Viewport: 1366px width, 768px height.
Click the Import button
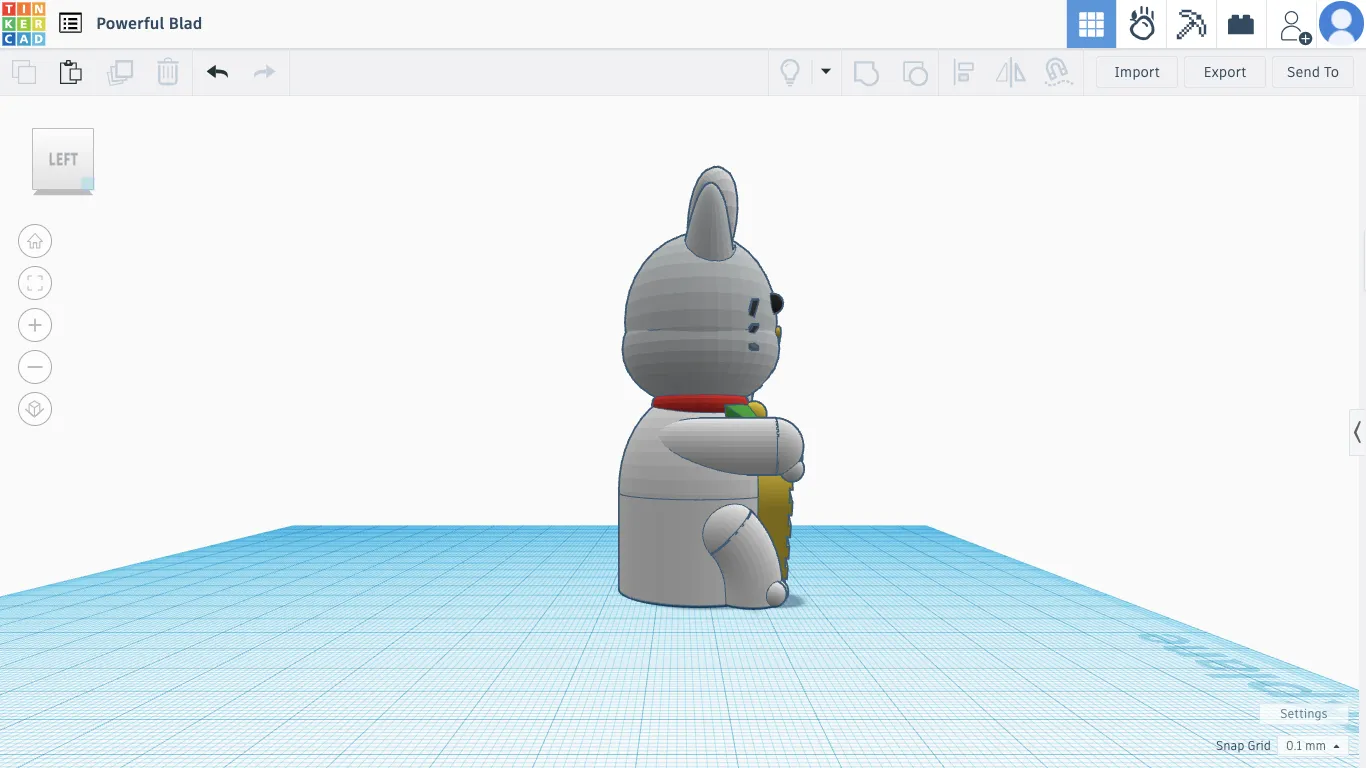pyautogui.click(x=1136, y=72)
